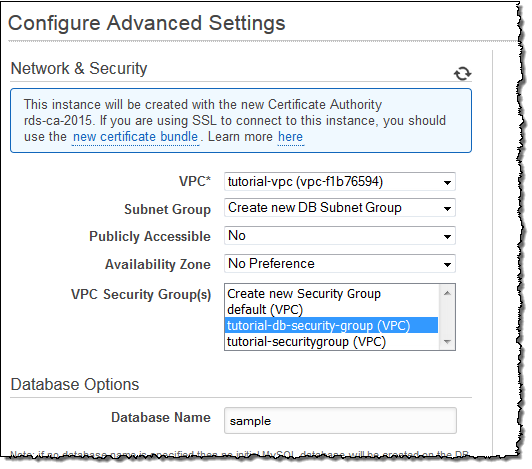Screen dimensions: 532x469
Task: Select 'Create new Security Group' in list
Action: (x=331, y=294)
